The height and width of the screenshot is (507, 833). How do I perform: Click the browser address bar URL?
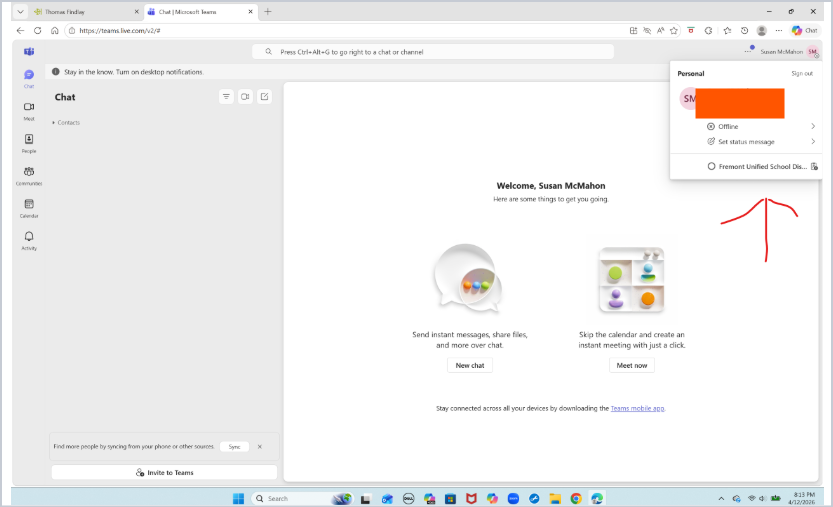(120, 30)
